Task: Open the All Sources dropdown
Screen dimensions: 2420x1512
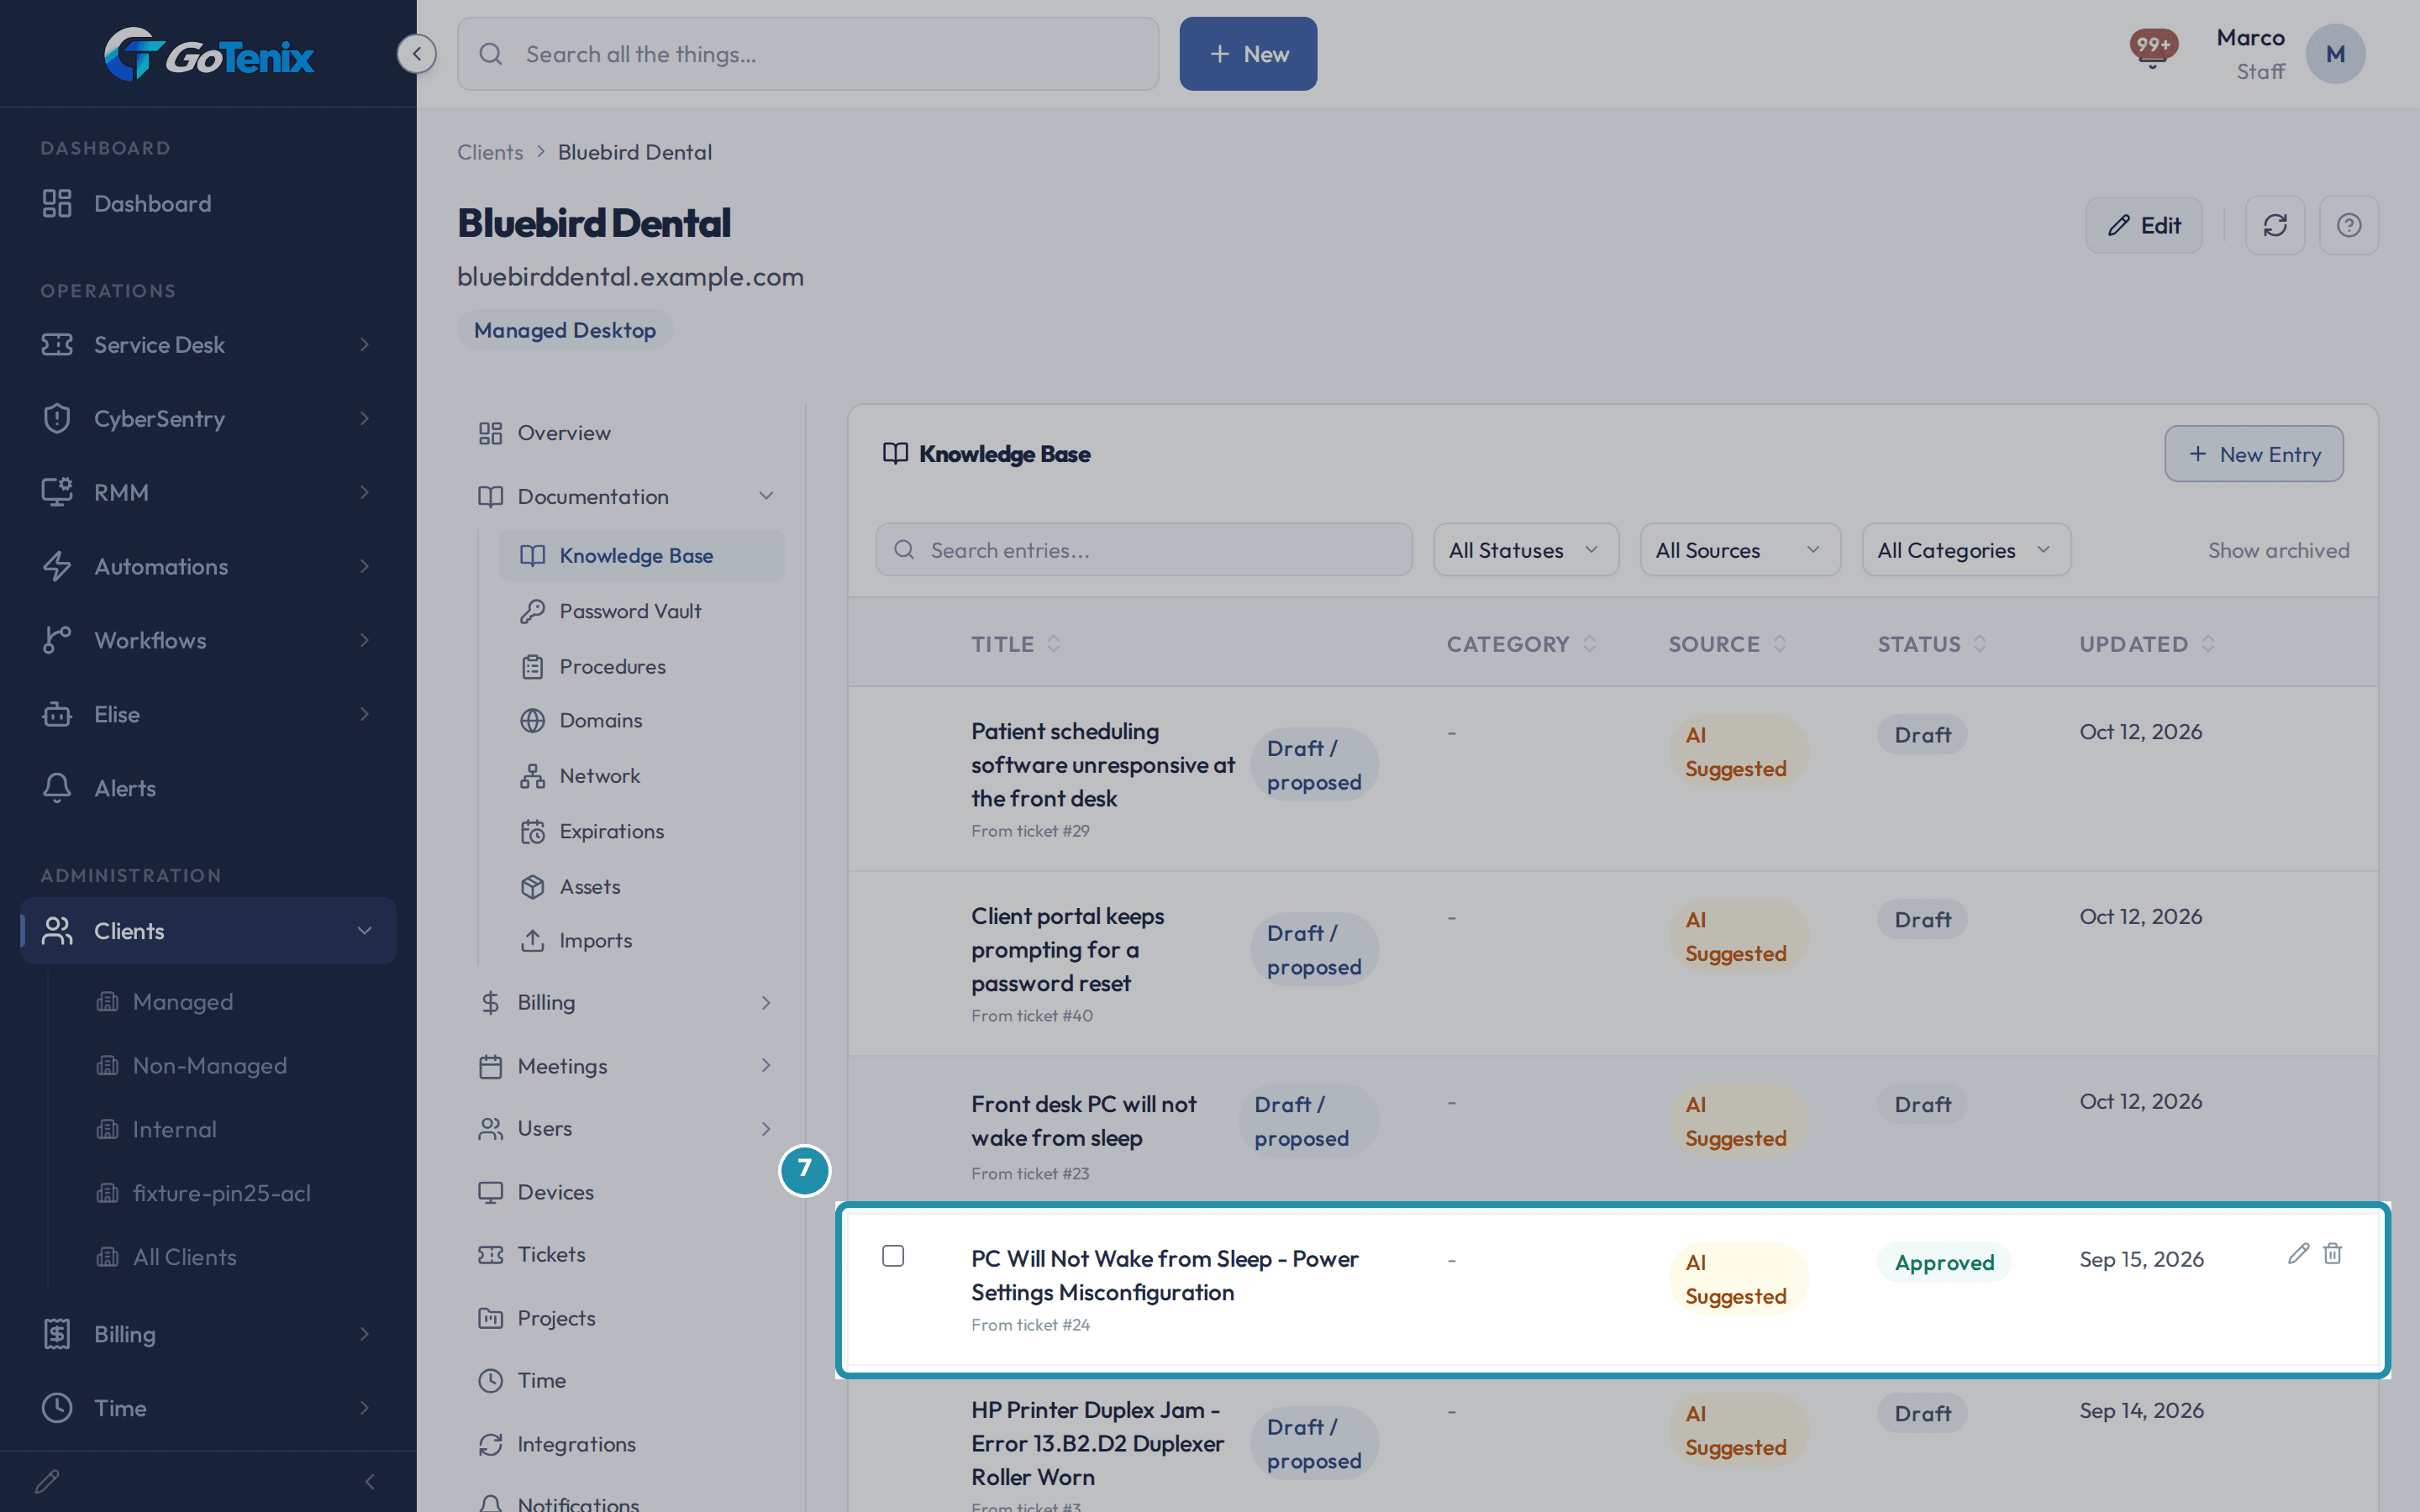Action: 1739,550
